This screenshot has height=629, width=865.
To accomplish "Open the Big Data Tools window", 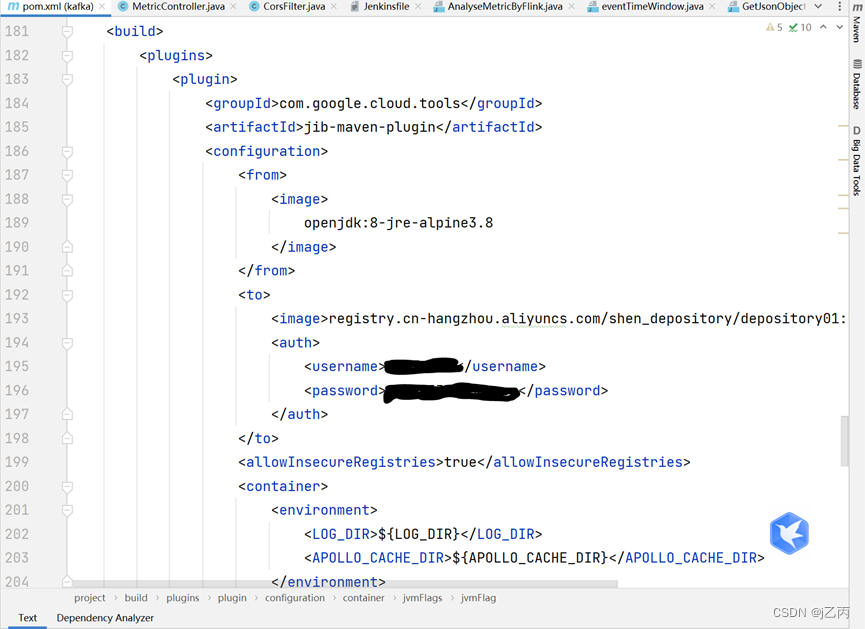I will point(857,161).
